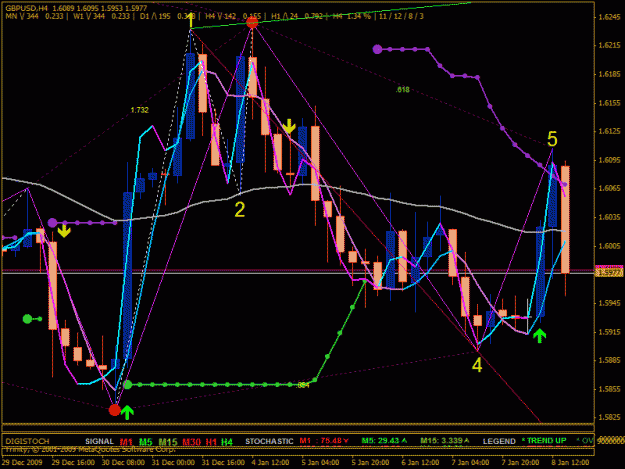The height and width of the screenshot is (469, 625).
Task: Click the yellow down arrow near 29 Dec candles
Action: 64,231
